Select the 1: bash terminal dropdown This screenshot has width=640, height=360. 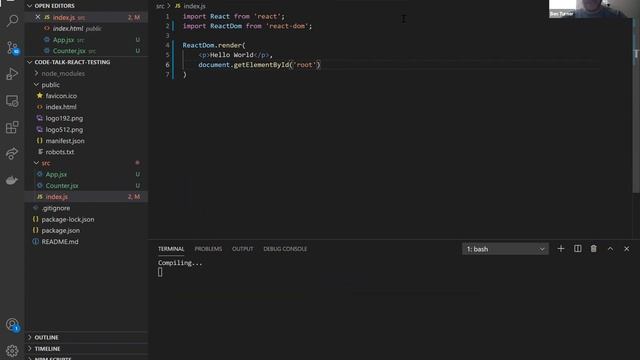pyautogui.click(x=505, y=249)
